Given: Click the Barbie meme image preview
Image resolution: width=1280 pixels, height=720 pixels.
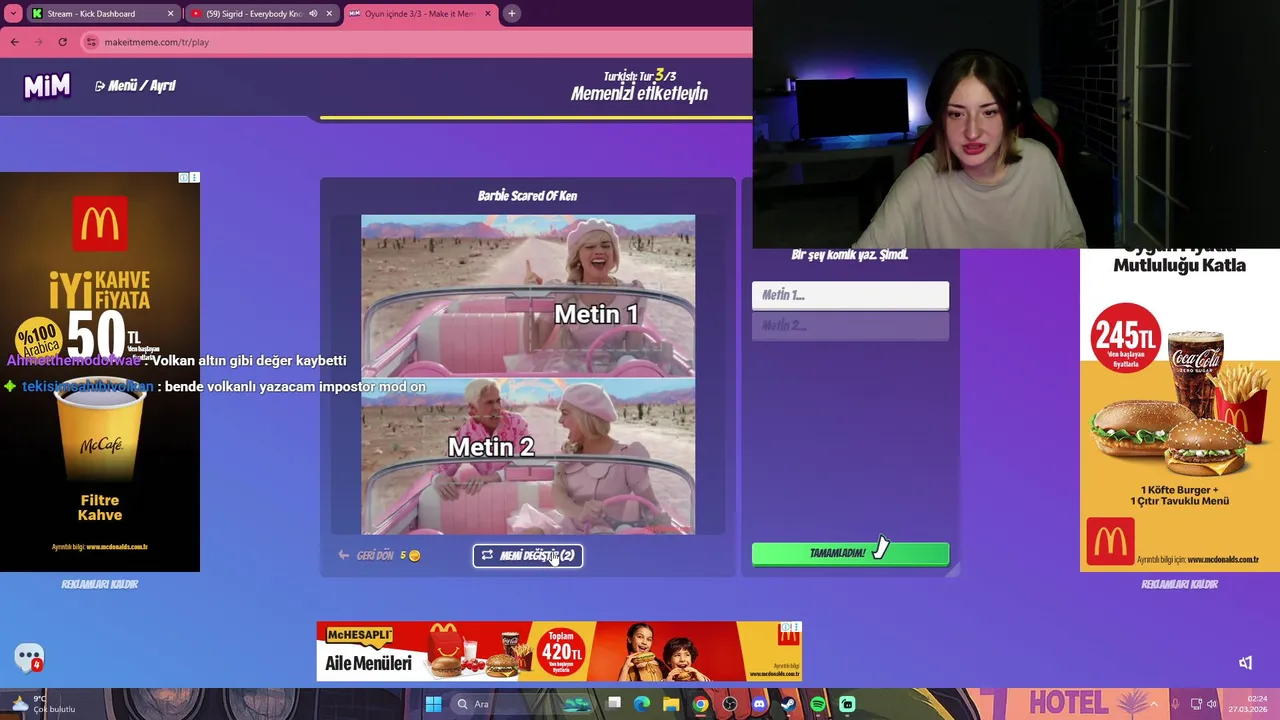Looking at the screenshot, I should (528, 374).
